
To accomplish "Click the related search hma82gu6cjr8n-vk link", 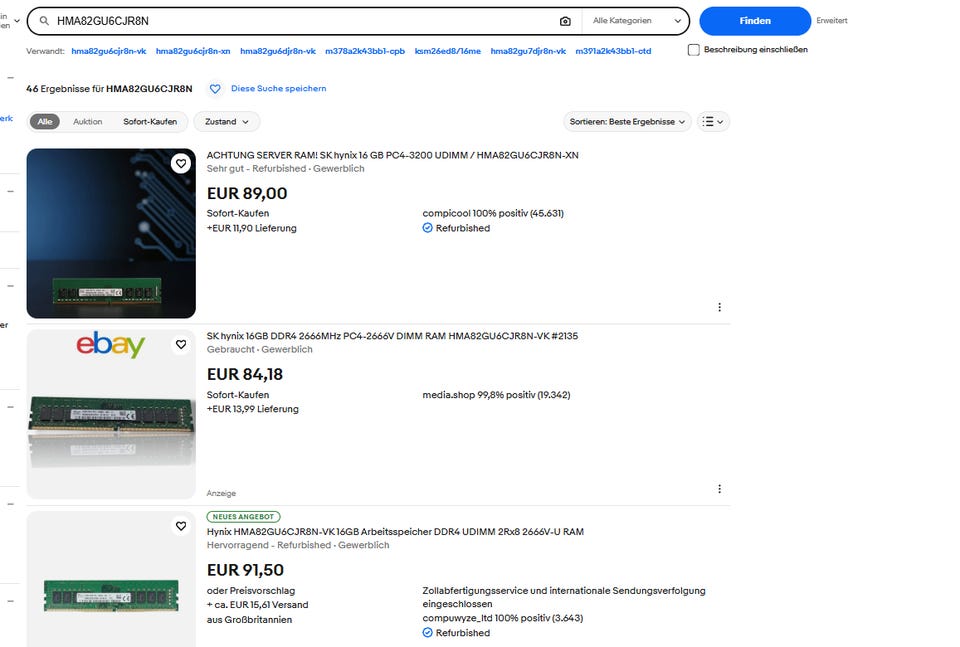I will coord(108,51).
